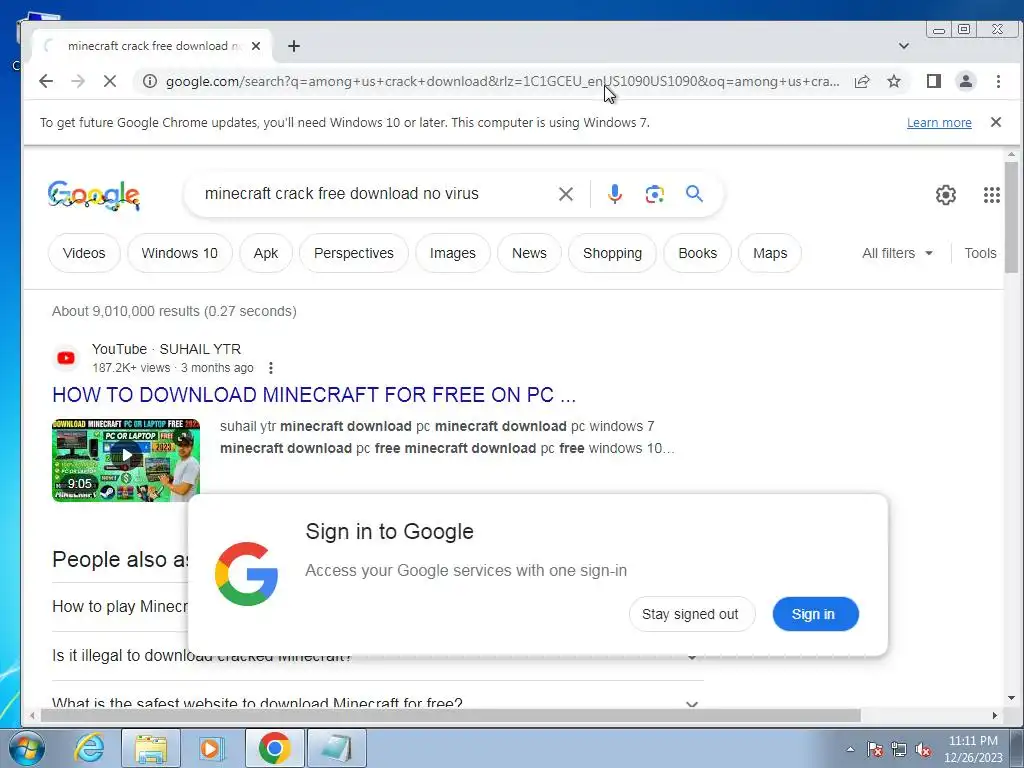Image resolution: width=1024 pixels, height=768 pixels.
Task: Open search Tools
Action: tap(980, 253)
